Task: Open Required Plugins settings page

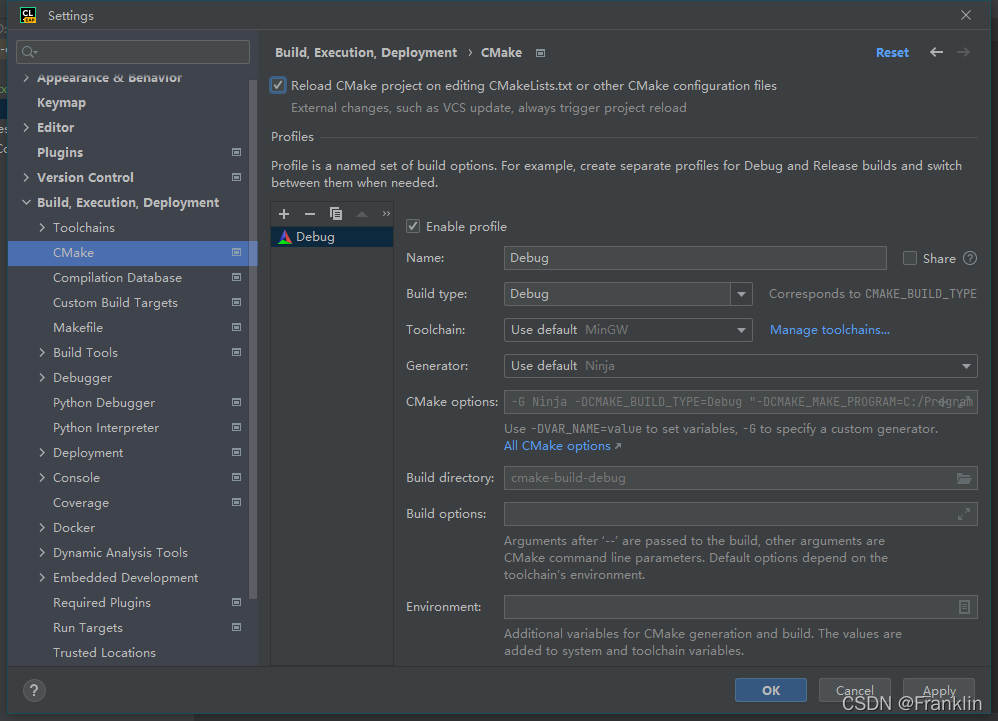Action: [x=102, y=603]
